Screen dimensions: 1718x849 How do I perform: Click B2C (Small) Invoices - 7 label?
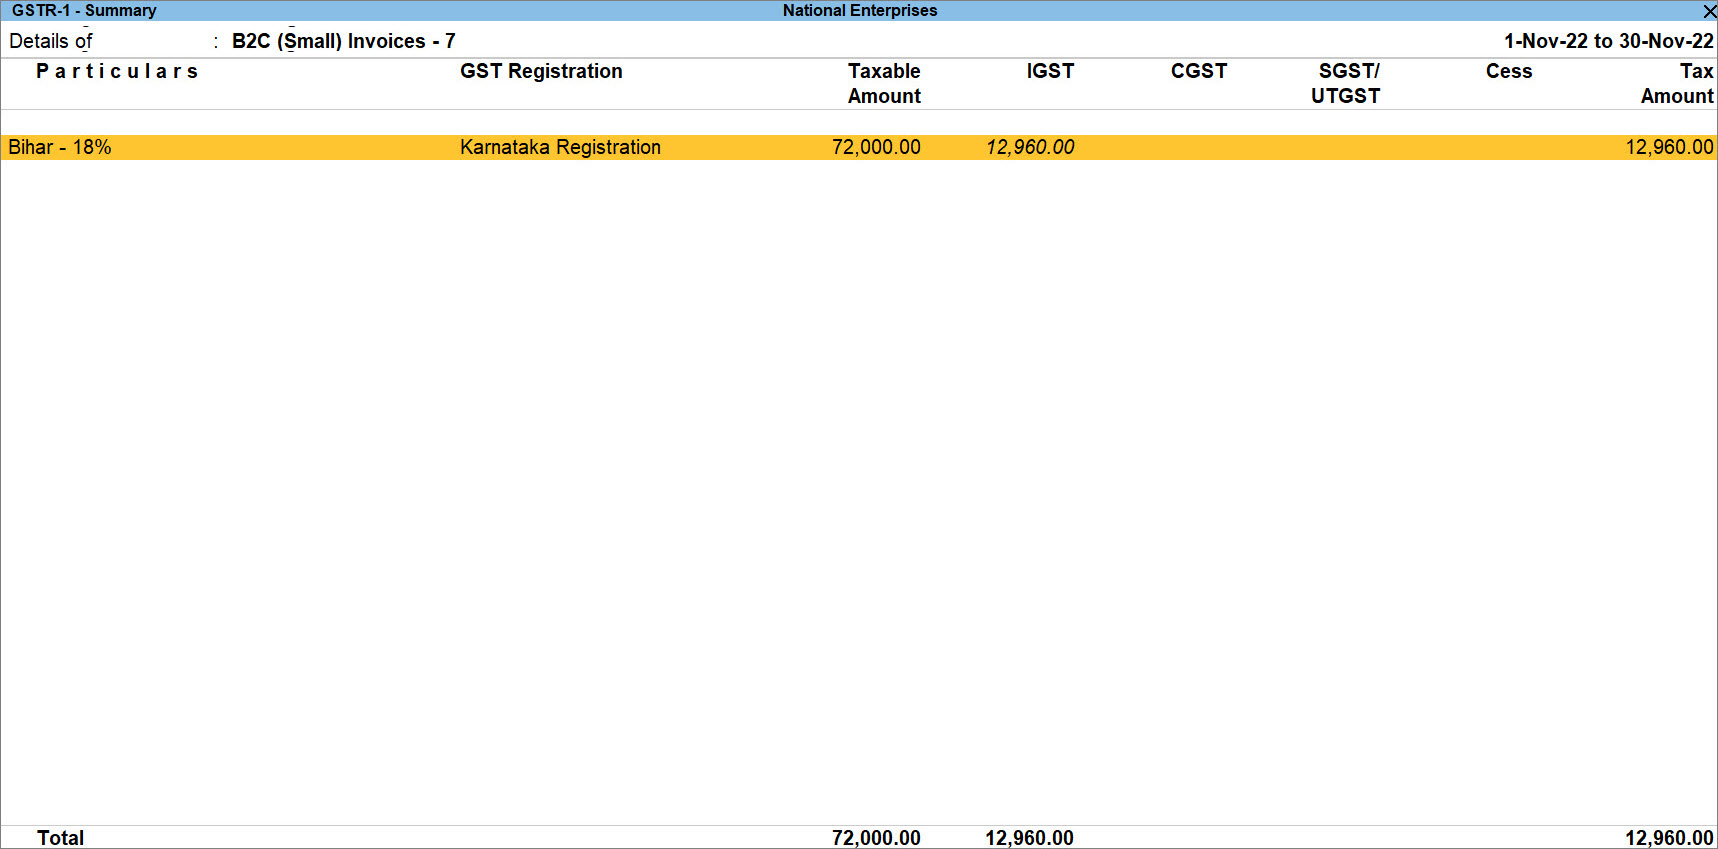[x=344, y=41]
